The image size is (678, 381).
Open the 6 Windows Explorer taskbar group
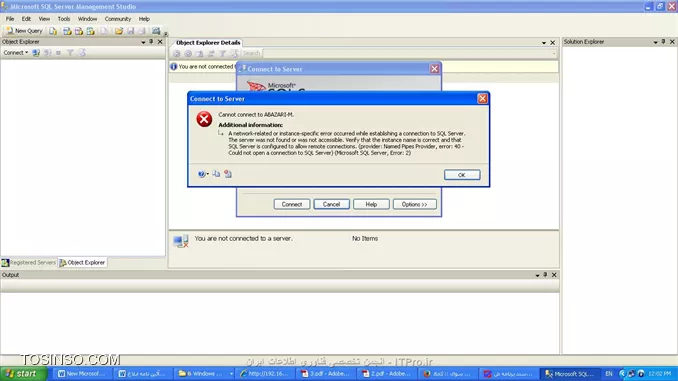point(205,374)
